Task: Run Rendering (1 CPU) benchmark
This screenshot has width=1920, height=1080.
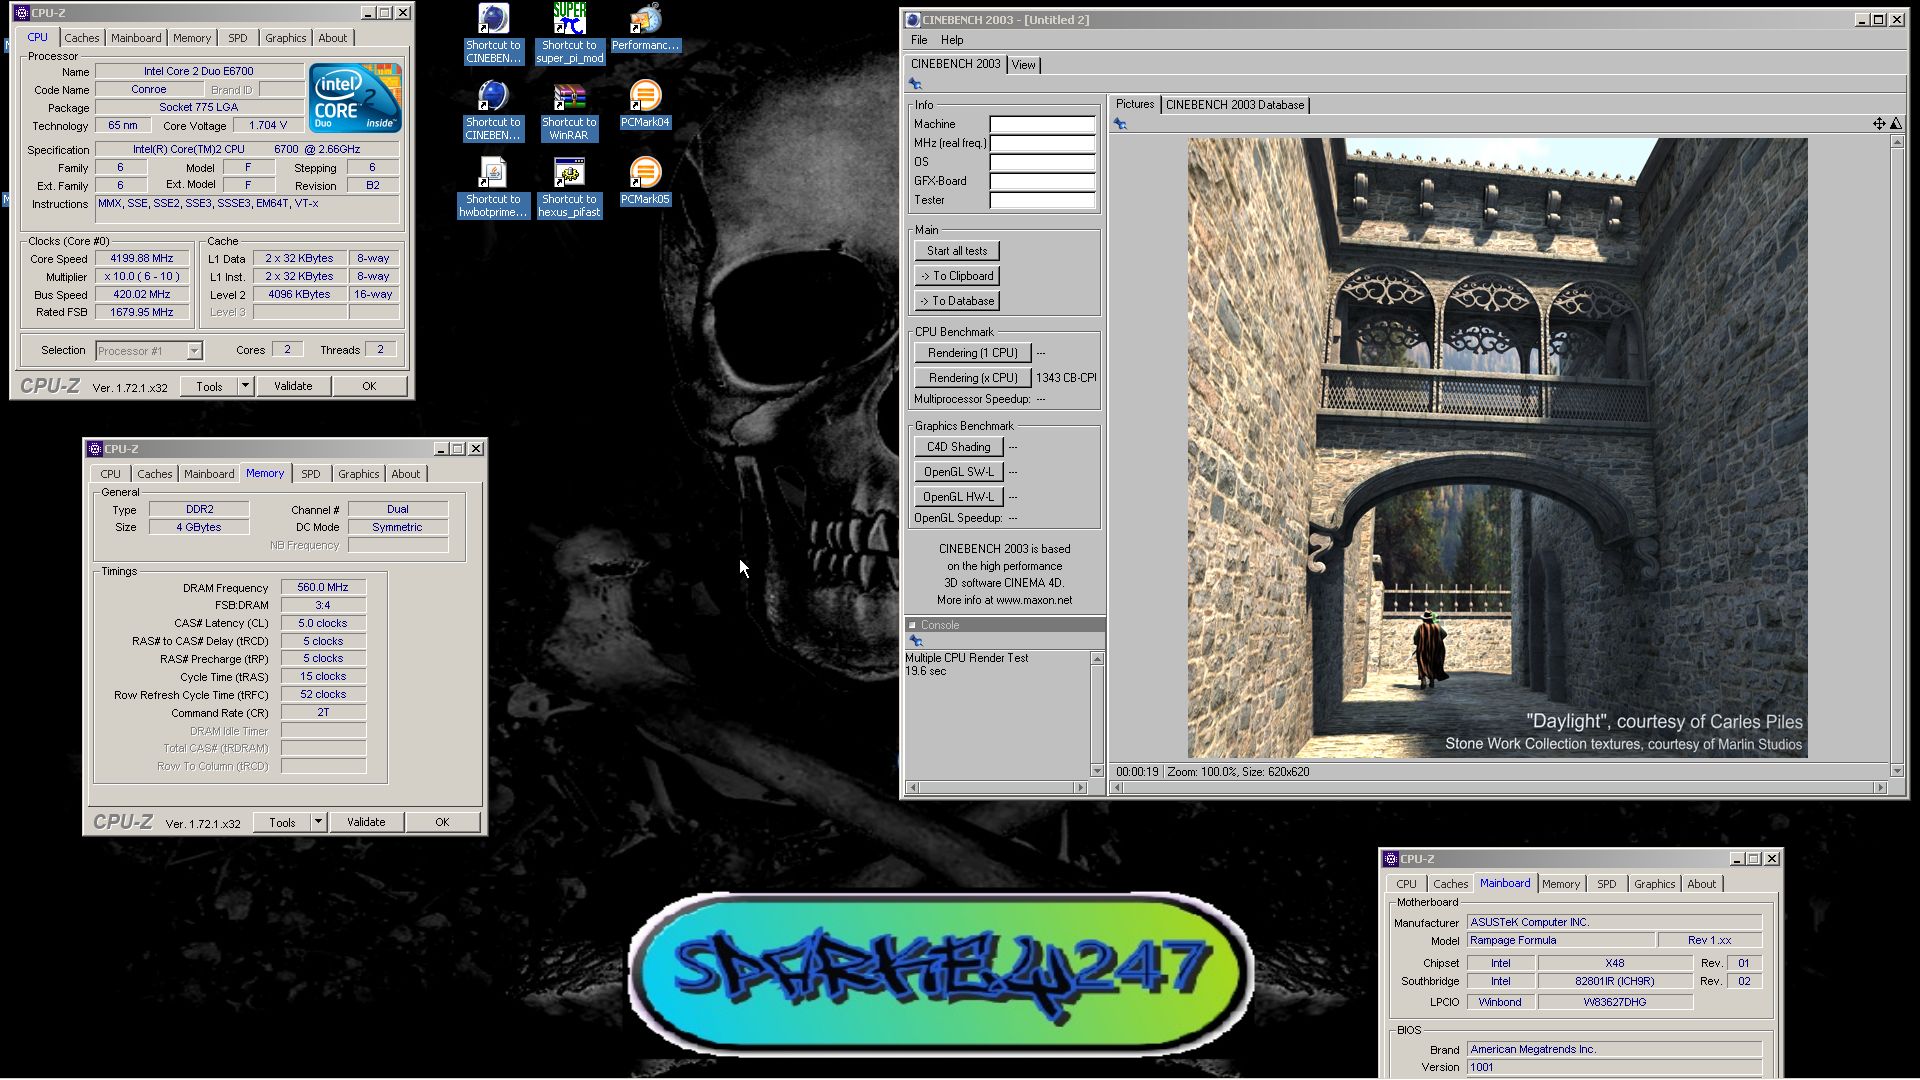Action: click(972, 353)
